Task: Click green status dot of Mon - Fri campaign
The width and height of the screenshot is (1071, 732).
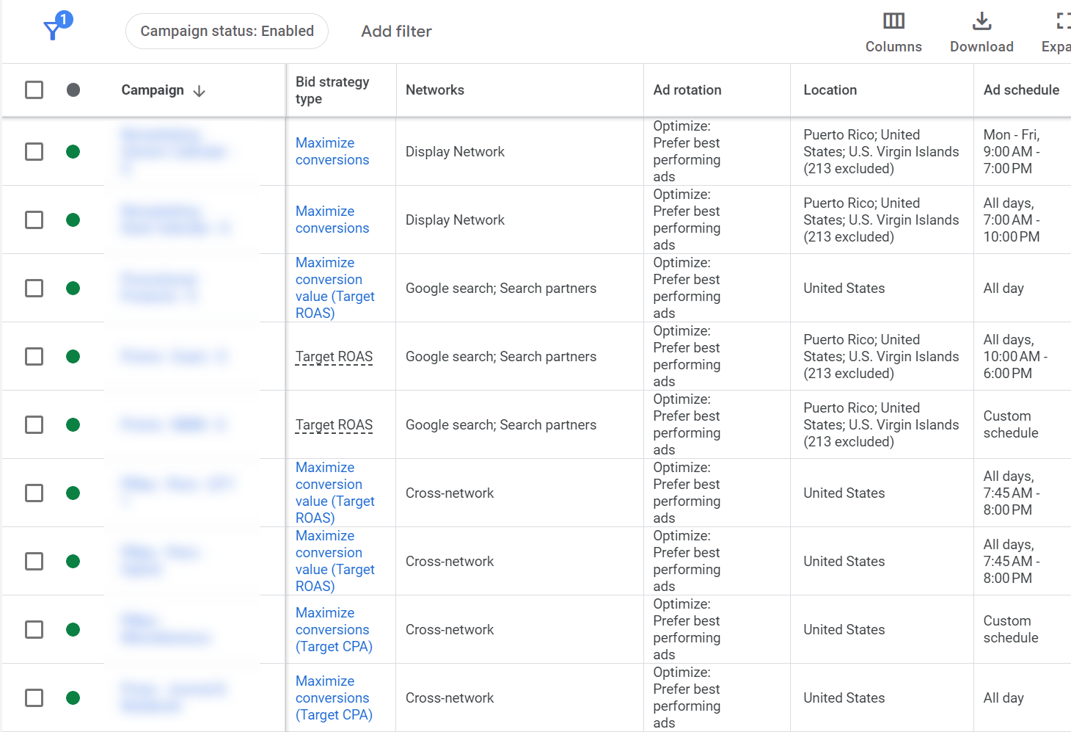Action: (73, 152)
